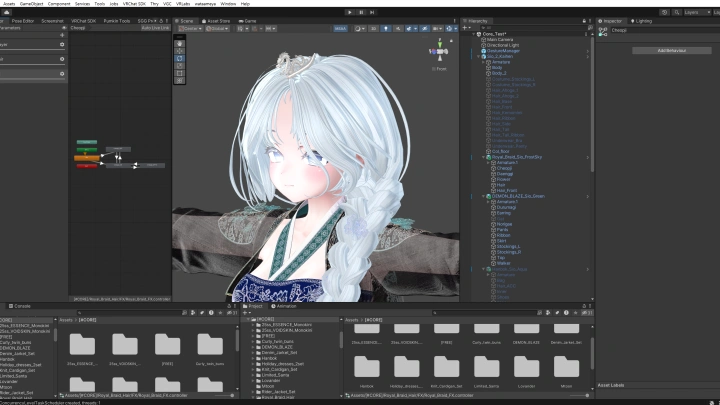
Task: Toggle MSAA button in Scene toolbar
Action: [340, 28]
